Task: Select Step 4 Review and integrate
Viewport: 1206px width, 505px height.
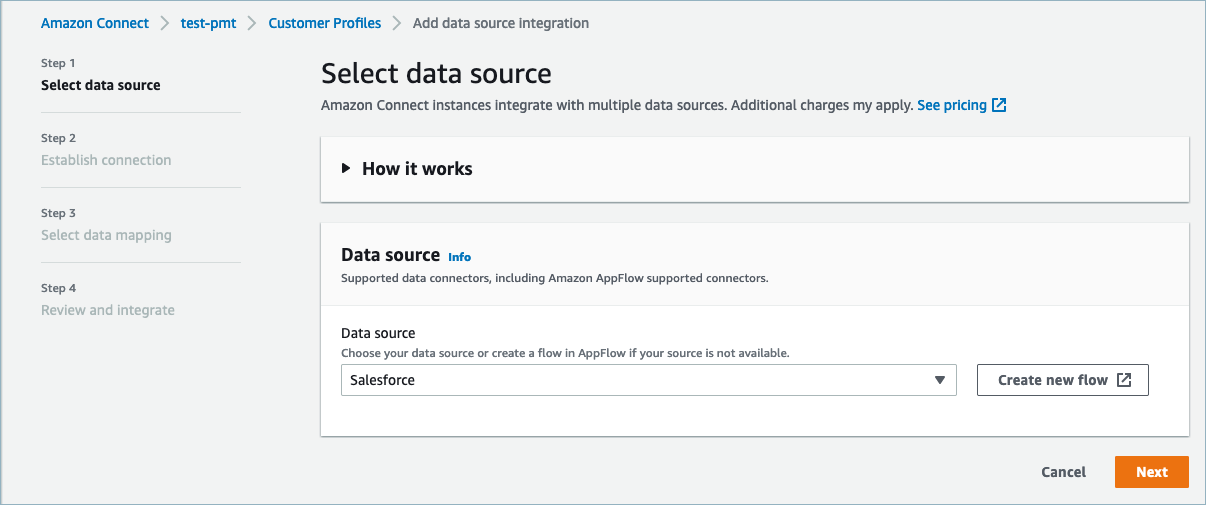Action: (108, 310)
